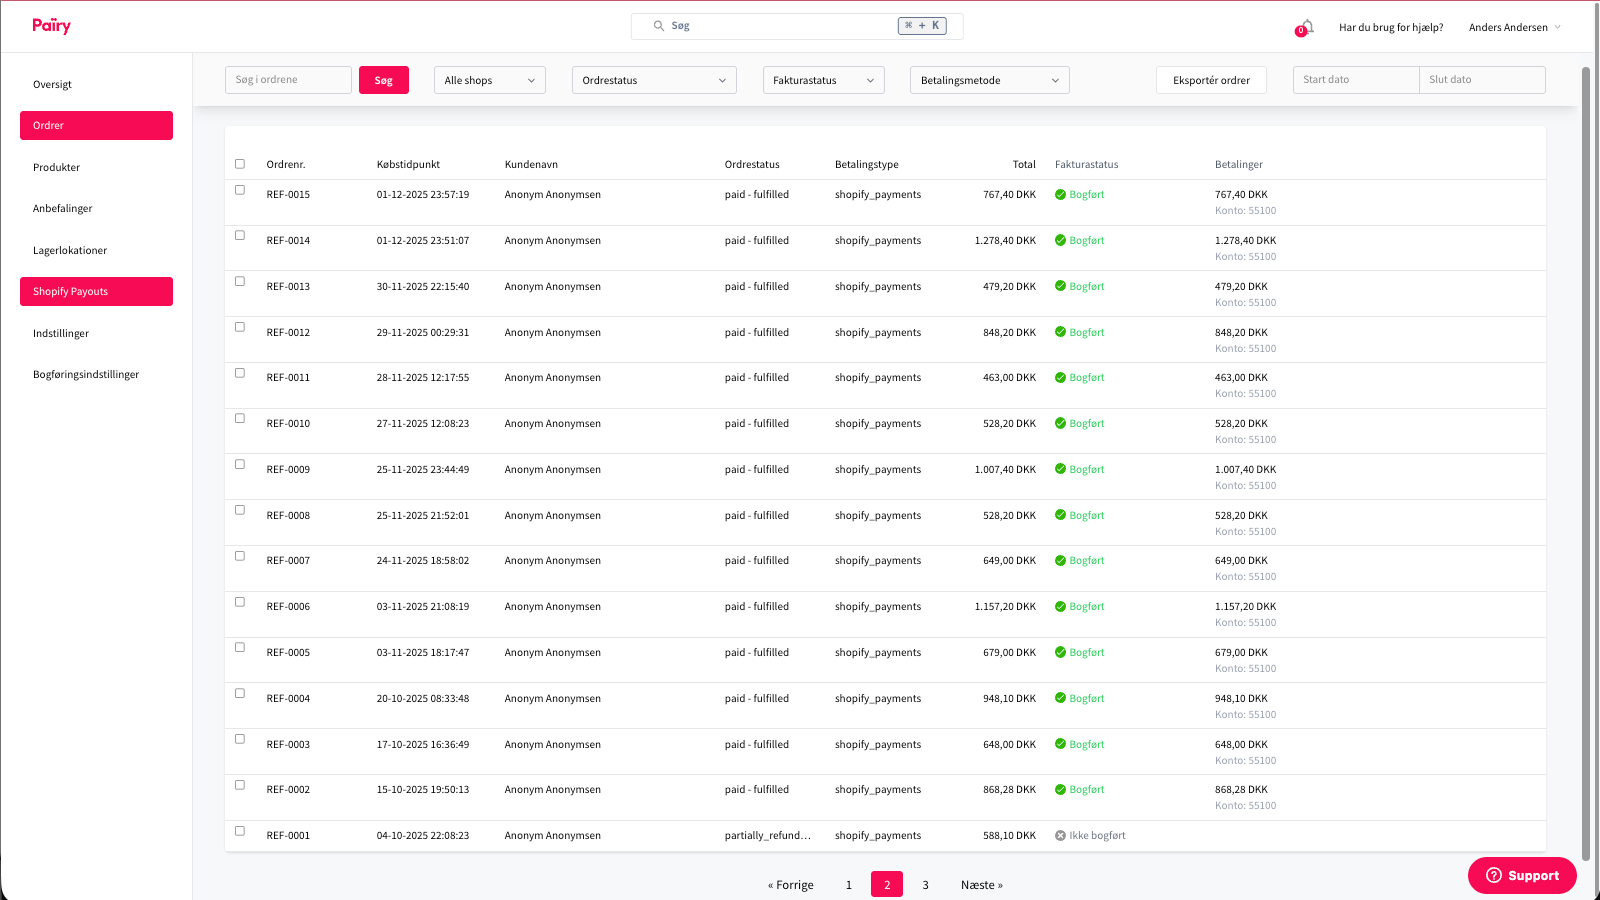Open the Pairy logo homepage

pyautogui.click(x=49, y=25)
